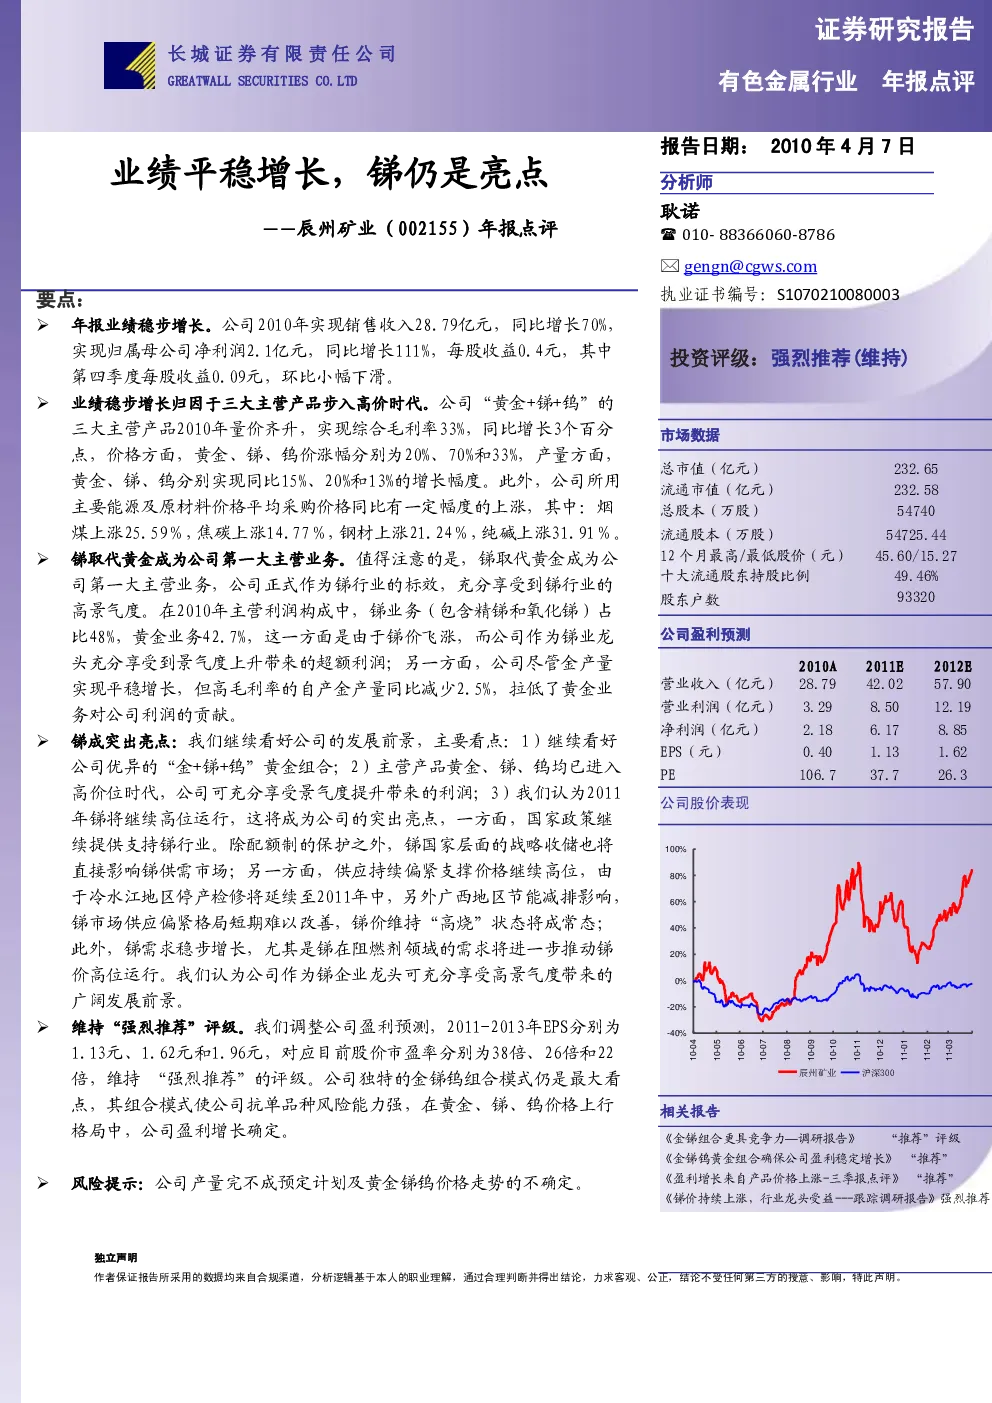Click the telephone icon beside 010-88366060-8786
Screen dimensions: 992x1403
(668, 235)
